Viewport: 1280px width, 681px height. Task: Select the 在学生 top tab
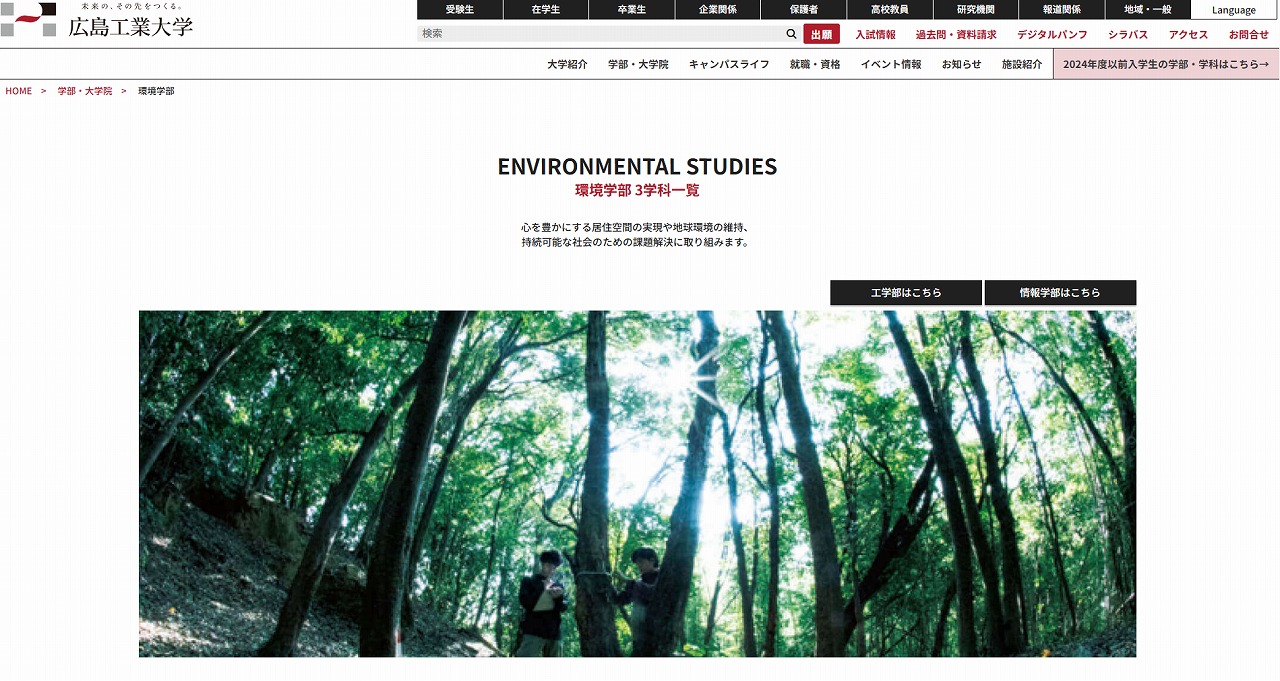click(x=545, y=10)
